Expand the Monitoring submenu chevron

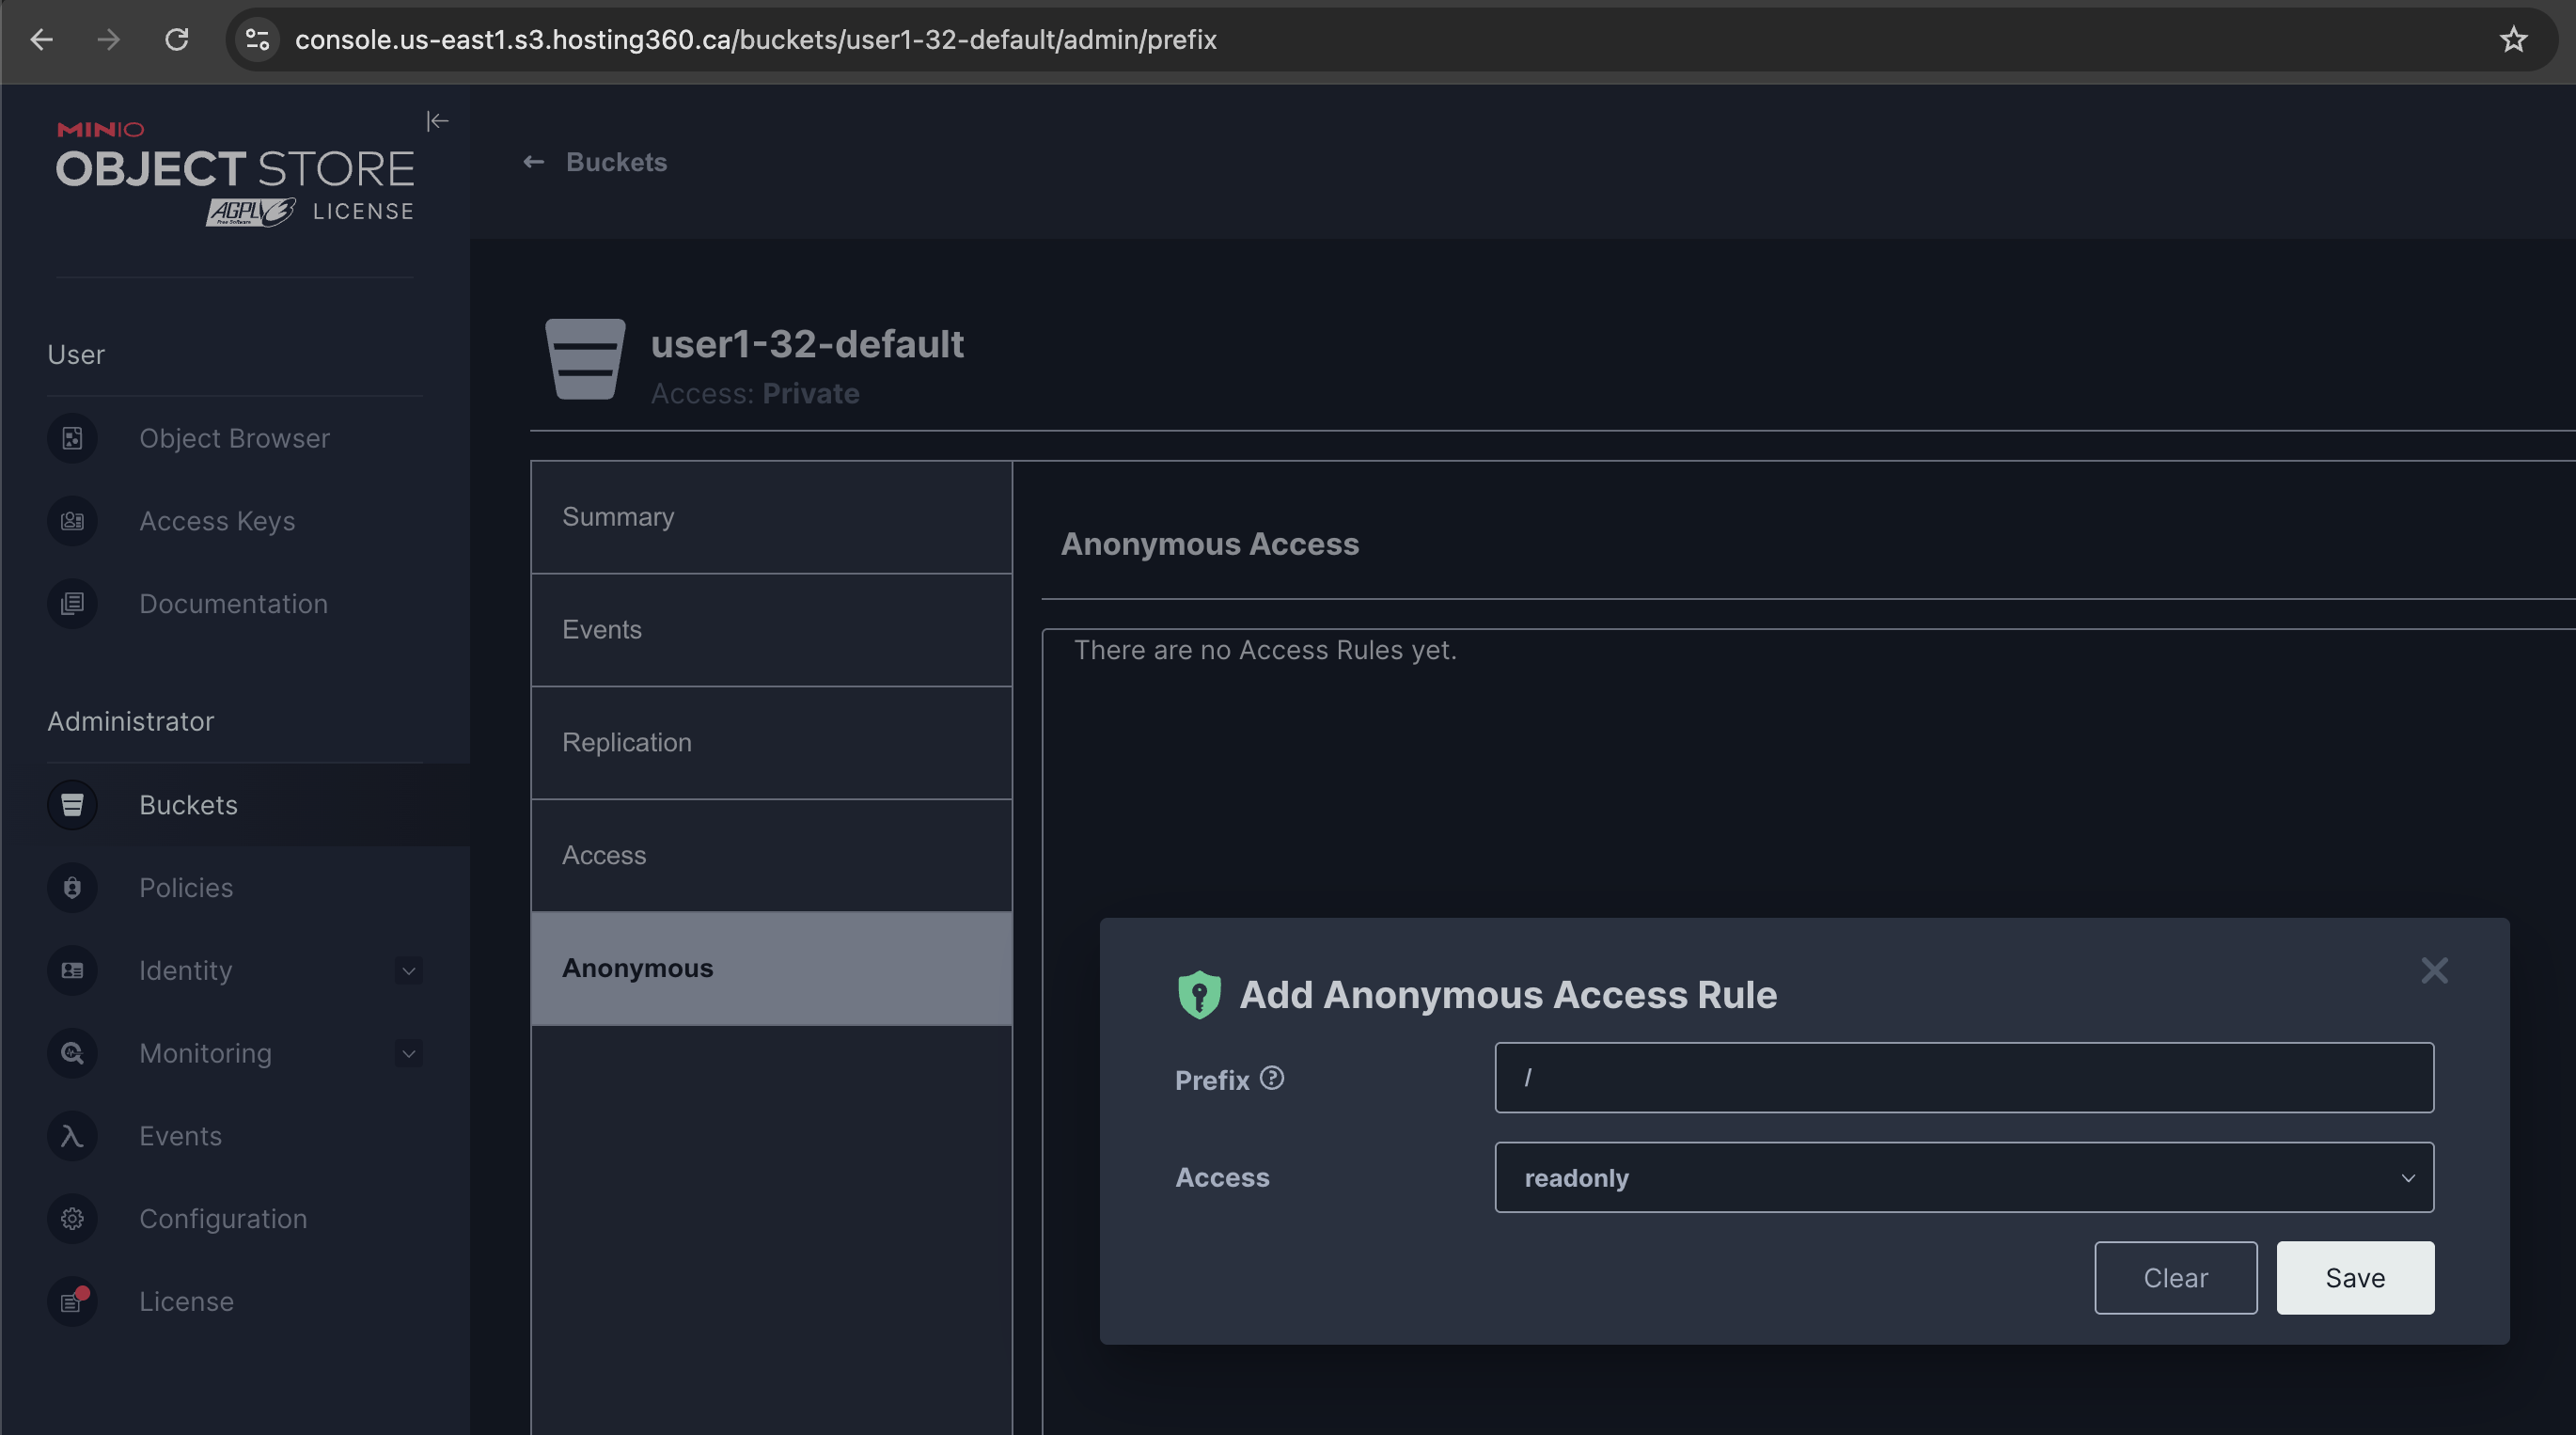tap(408, 1053)
